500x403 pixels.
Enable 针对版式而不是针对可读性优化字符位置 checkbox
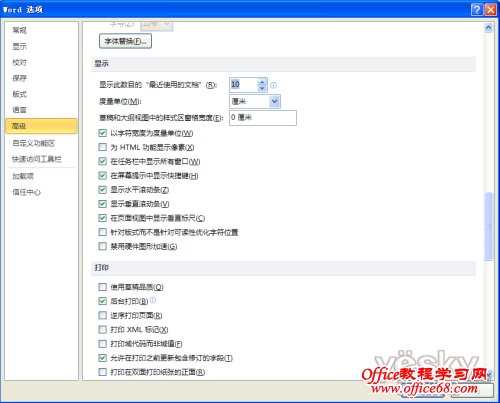(x=102, y=232)
